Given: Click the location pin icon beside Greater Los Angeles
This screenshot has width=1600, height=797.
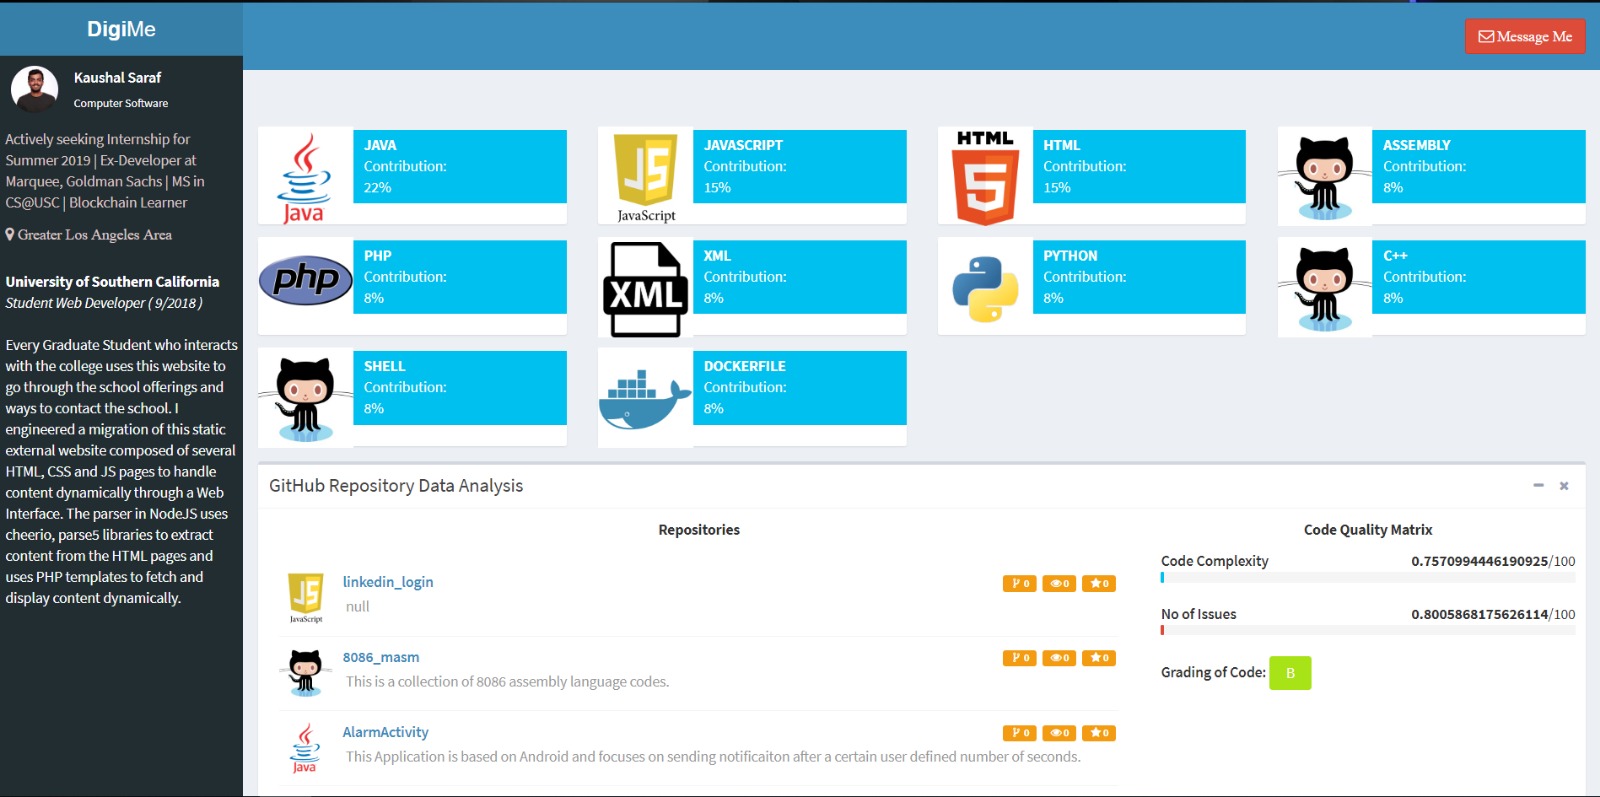Looking at the screenshot, I should pos(10,234).
